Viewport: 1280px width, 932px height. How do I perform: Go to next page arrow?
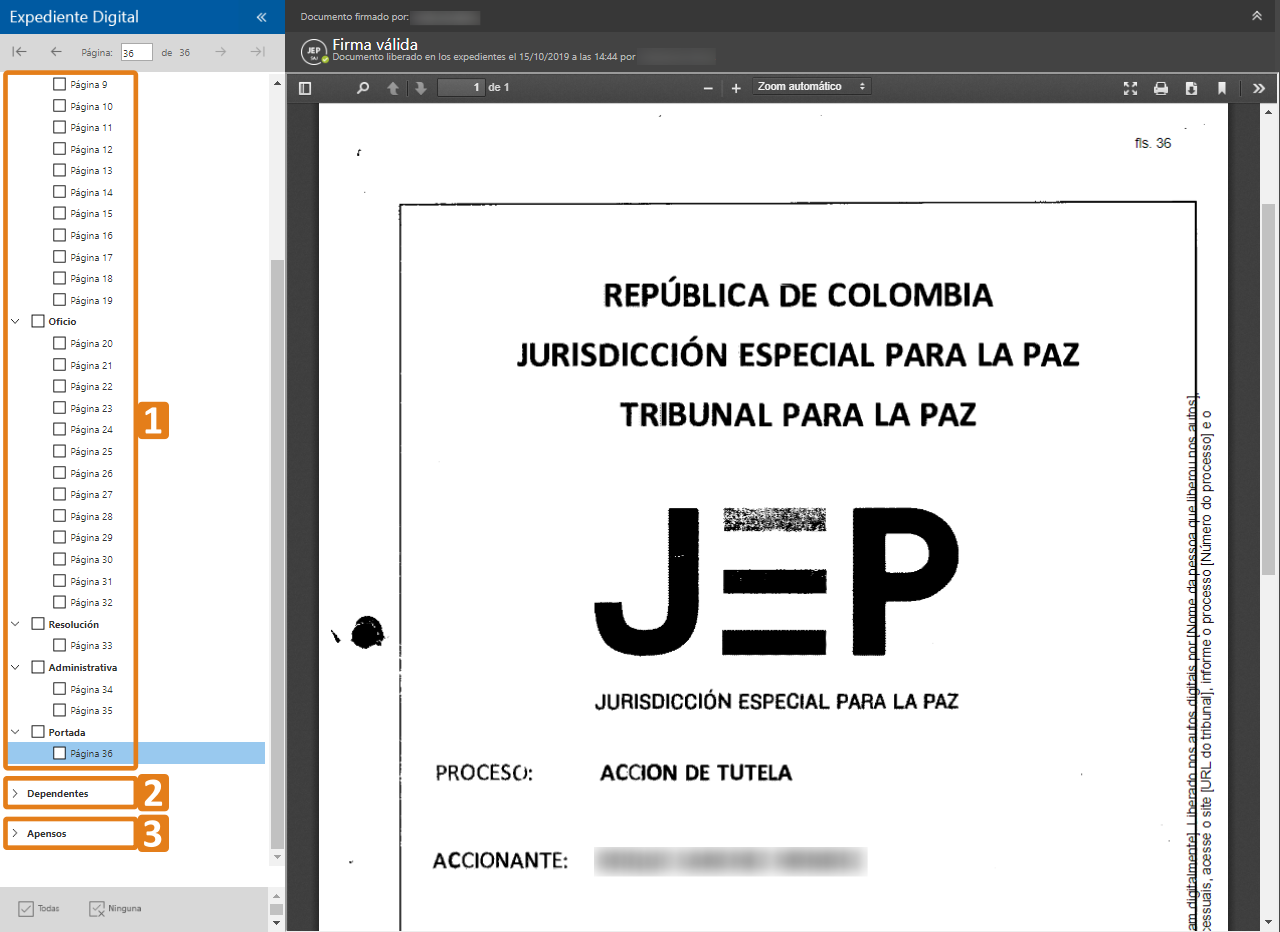tap(221, 52)
